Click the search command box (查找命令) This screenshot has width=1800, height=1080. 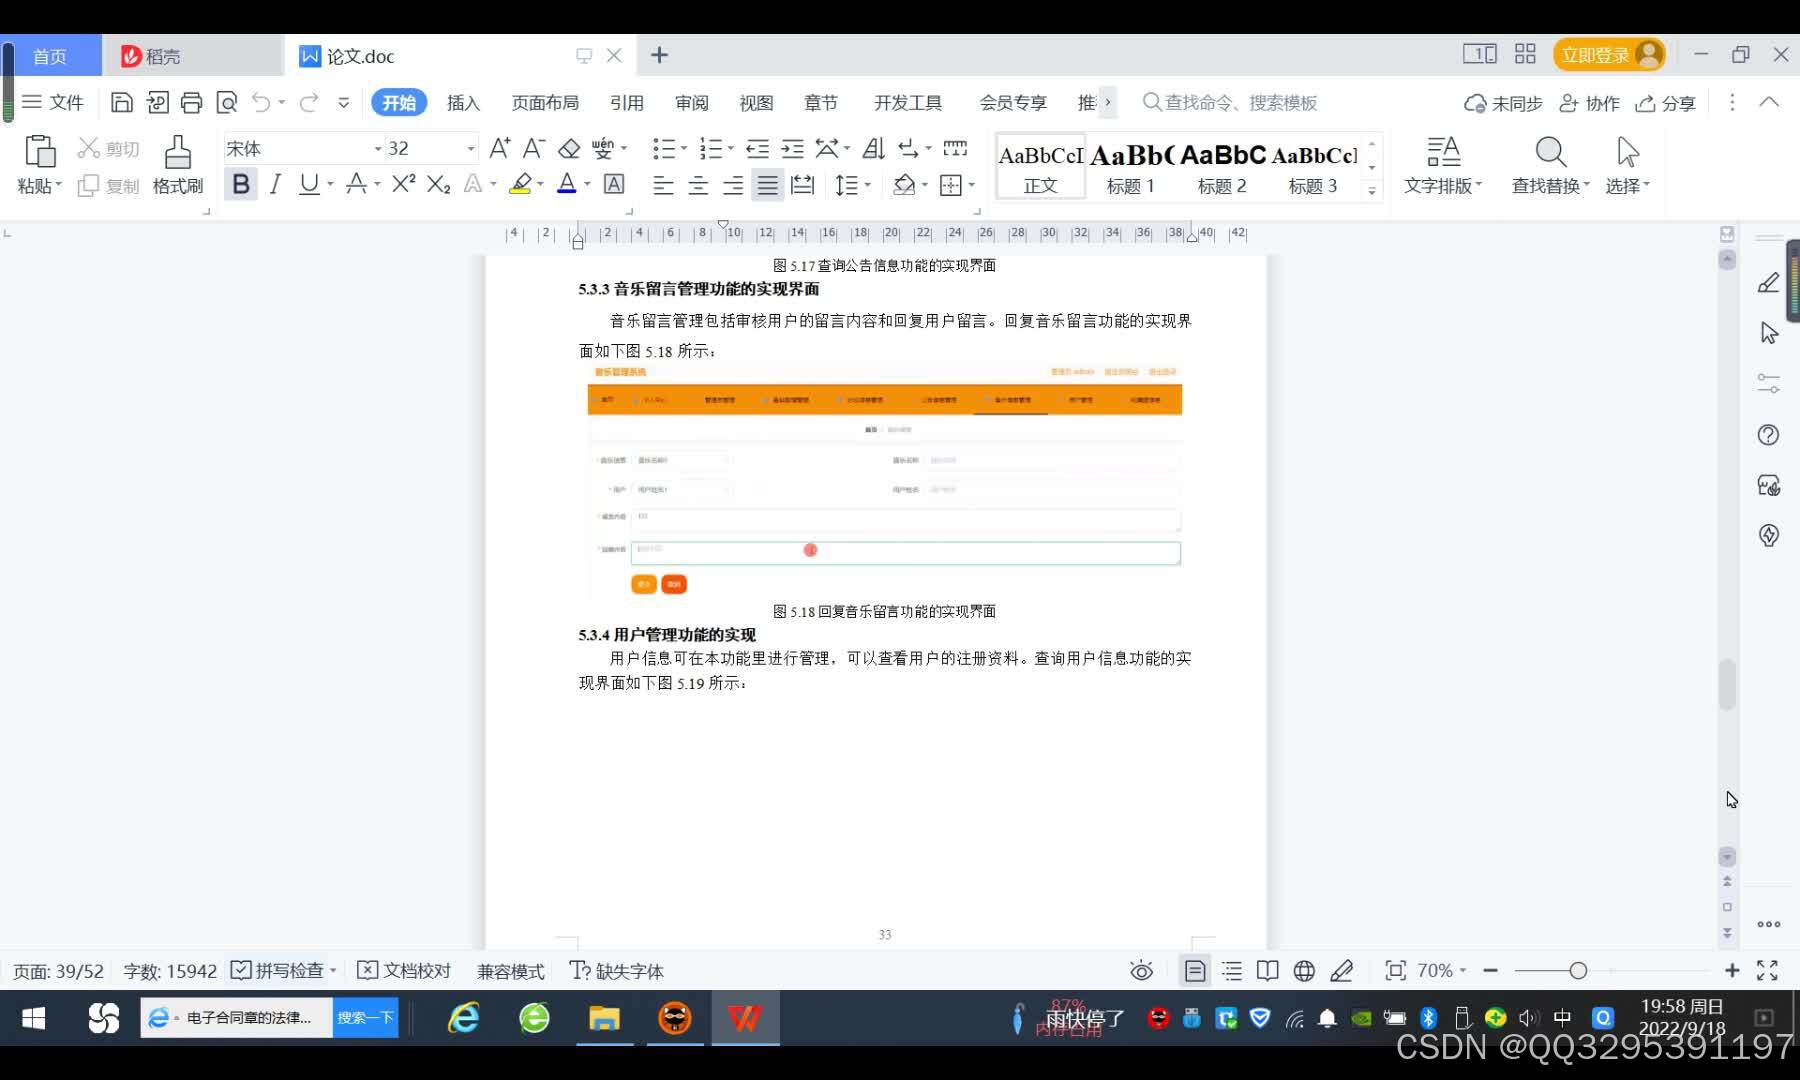click(1230, 102)
